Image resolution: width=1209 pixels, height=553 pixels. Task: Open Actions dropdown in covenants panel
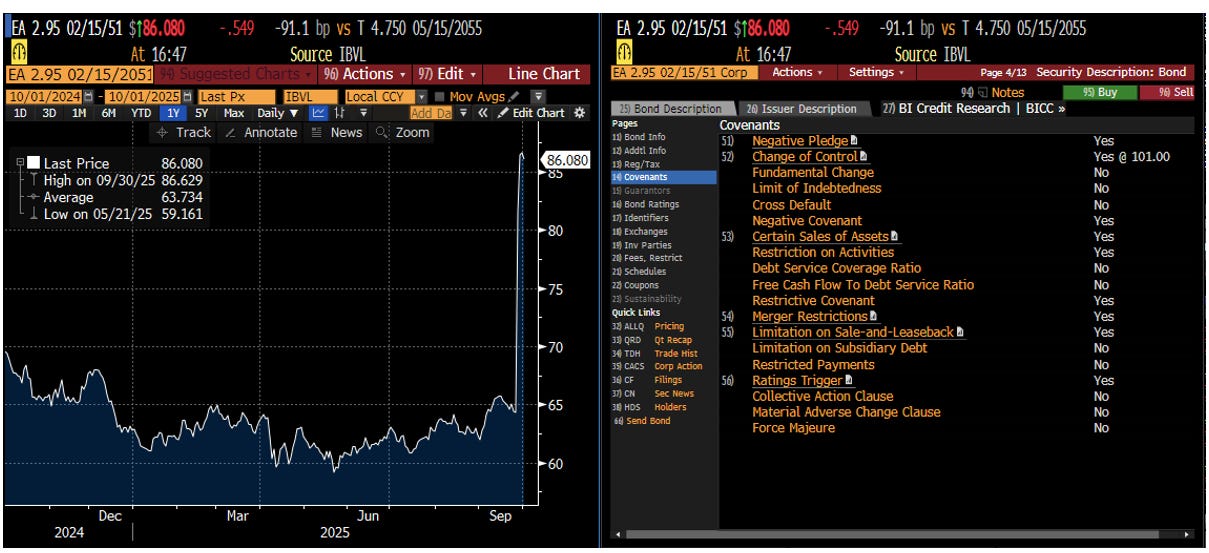click(x=799, y=72)
